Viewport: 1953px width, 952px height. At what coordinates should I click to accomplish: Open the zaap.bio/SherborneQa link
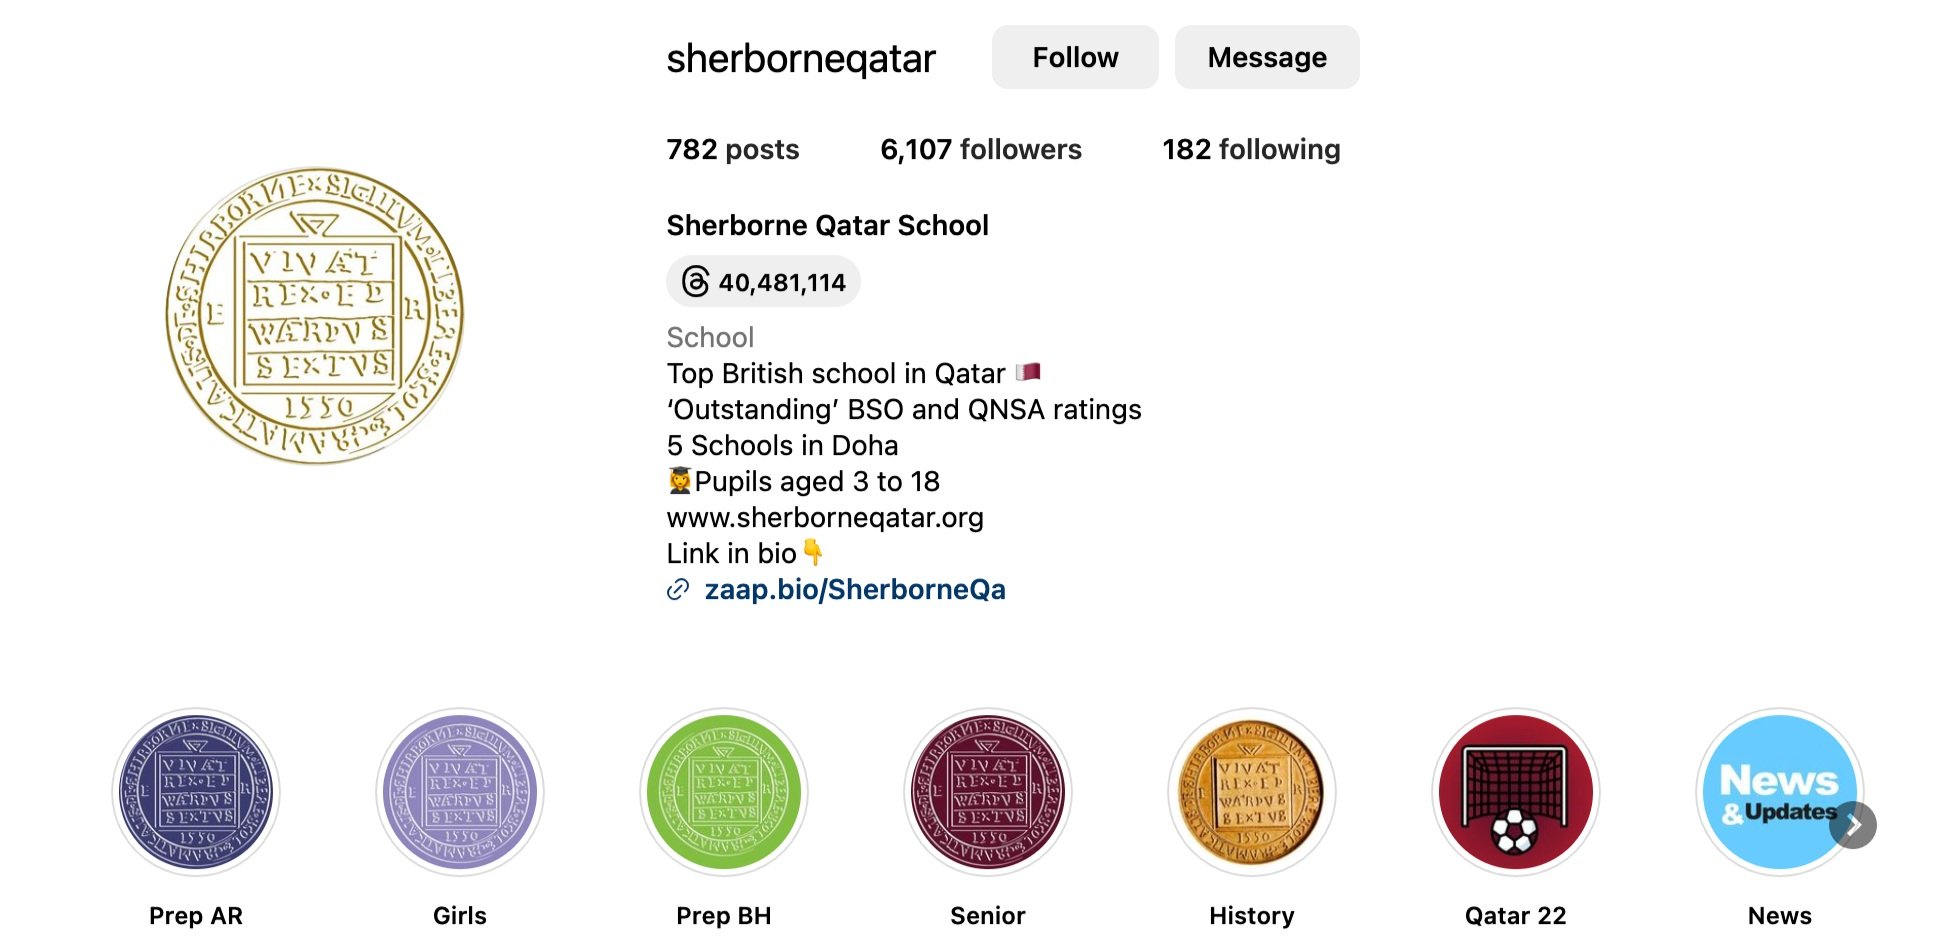point(855,590)
